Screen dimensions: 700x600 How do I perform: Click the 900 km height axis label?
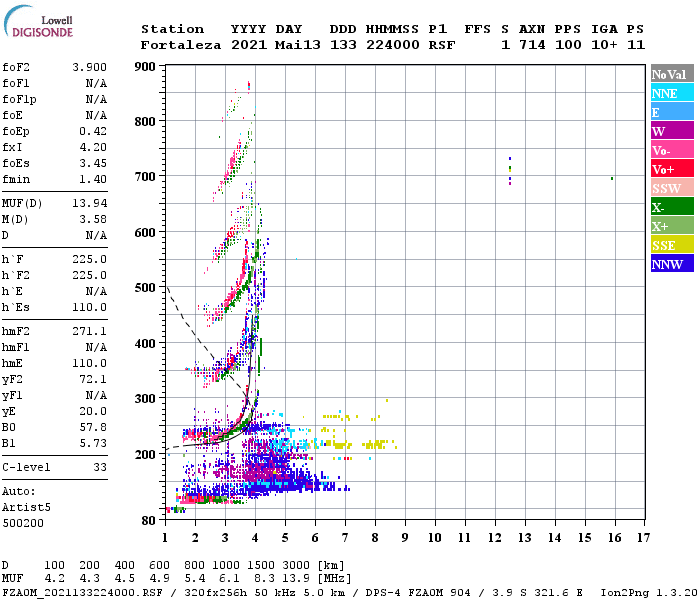coord(145,67)
